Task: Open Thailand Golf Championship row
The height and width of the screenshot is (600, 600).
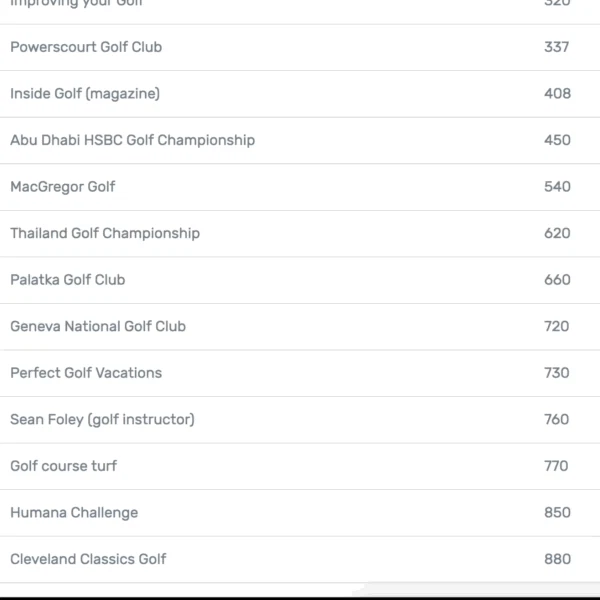Action: click(x=105, y=233)
